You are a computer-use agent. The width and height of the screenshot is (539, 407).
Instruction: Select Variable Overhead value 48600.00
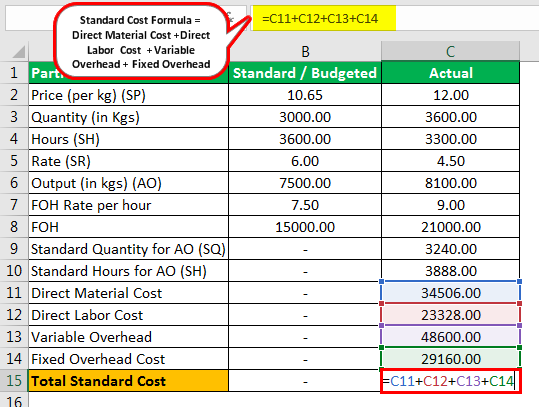pos(451,337)
